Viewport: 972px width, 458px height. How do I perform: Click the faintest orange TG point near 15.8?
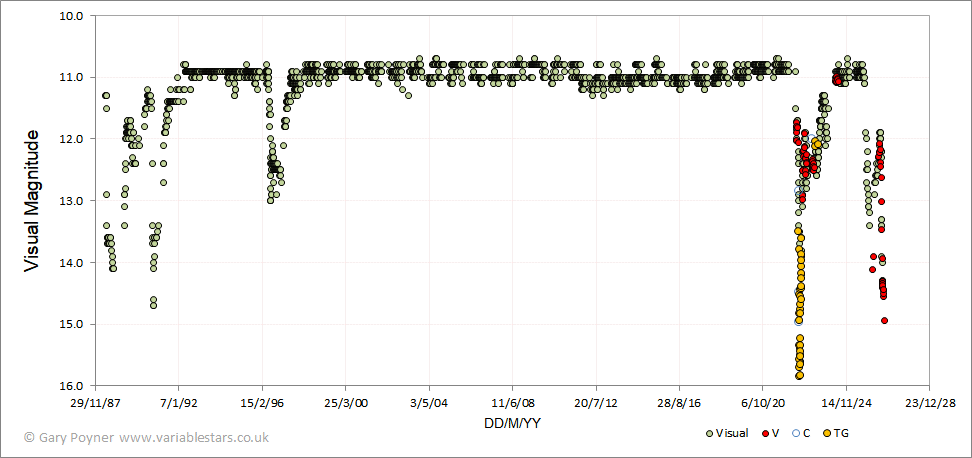tap(800, 376)
